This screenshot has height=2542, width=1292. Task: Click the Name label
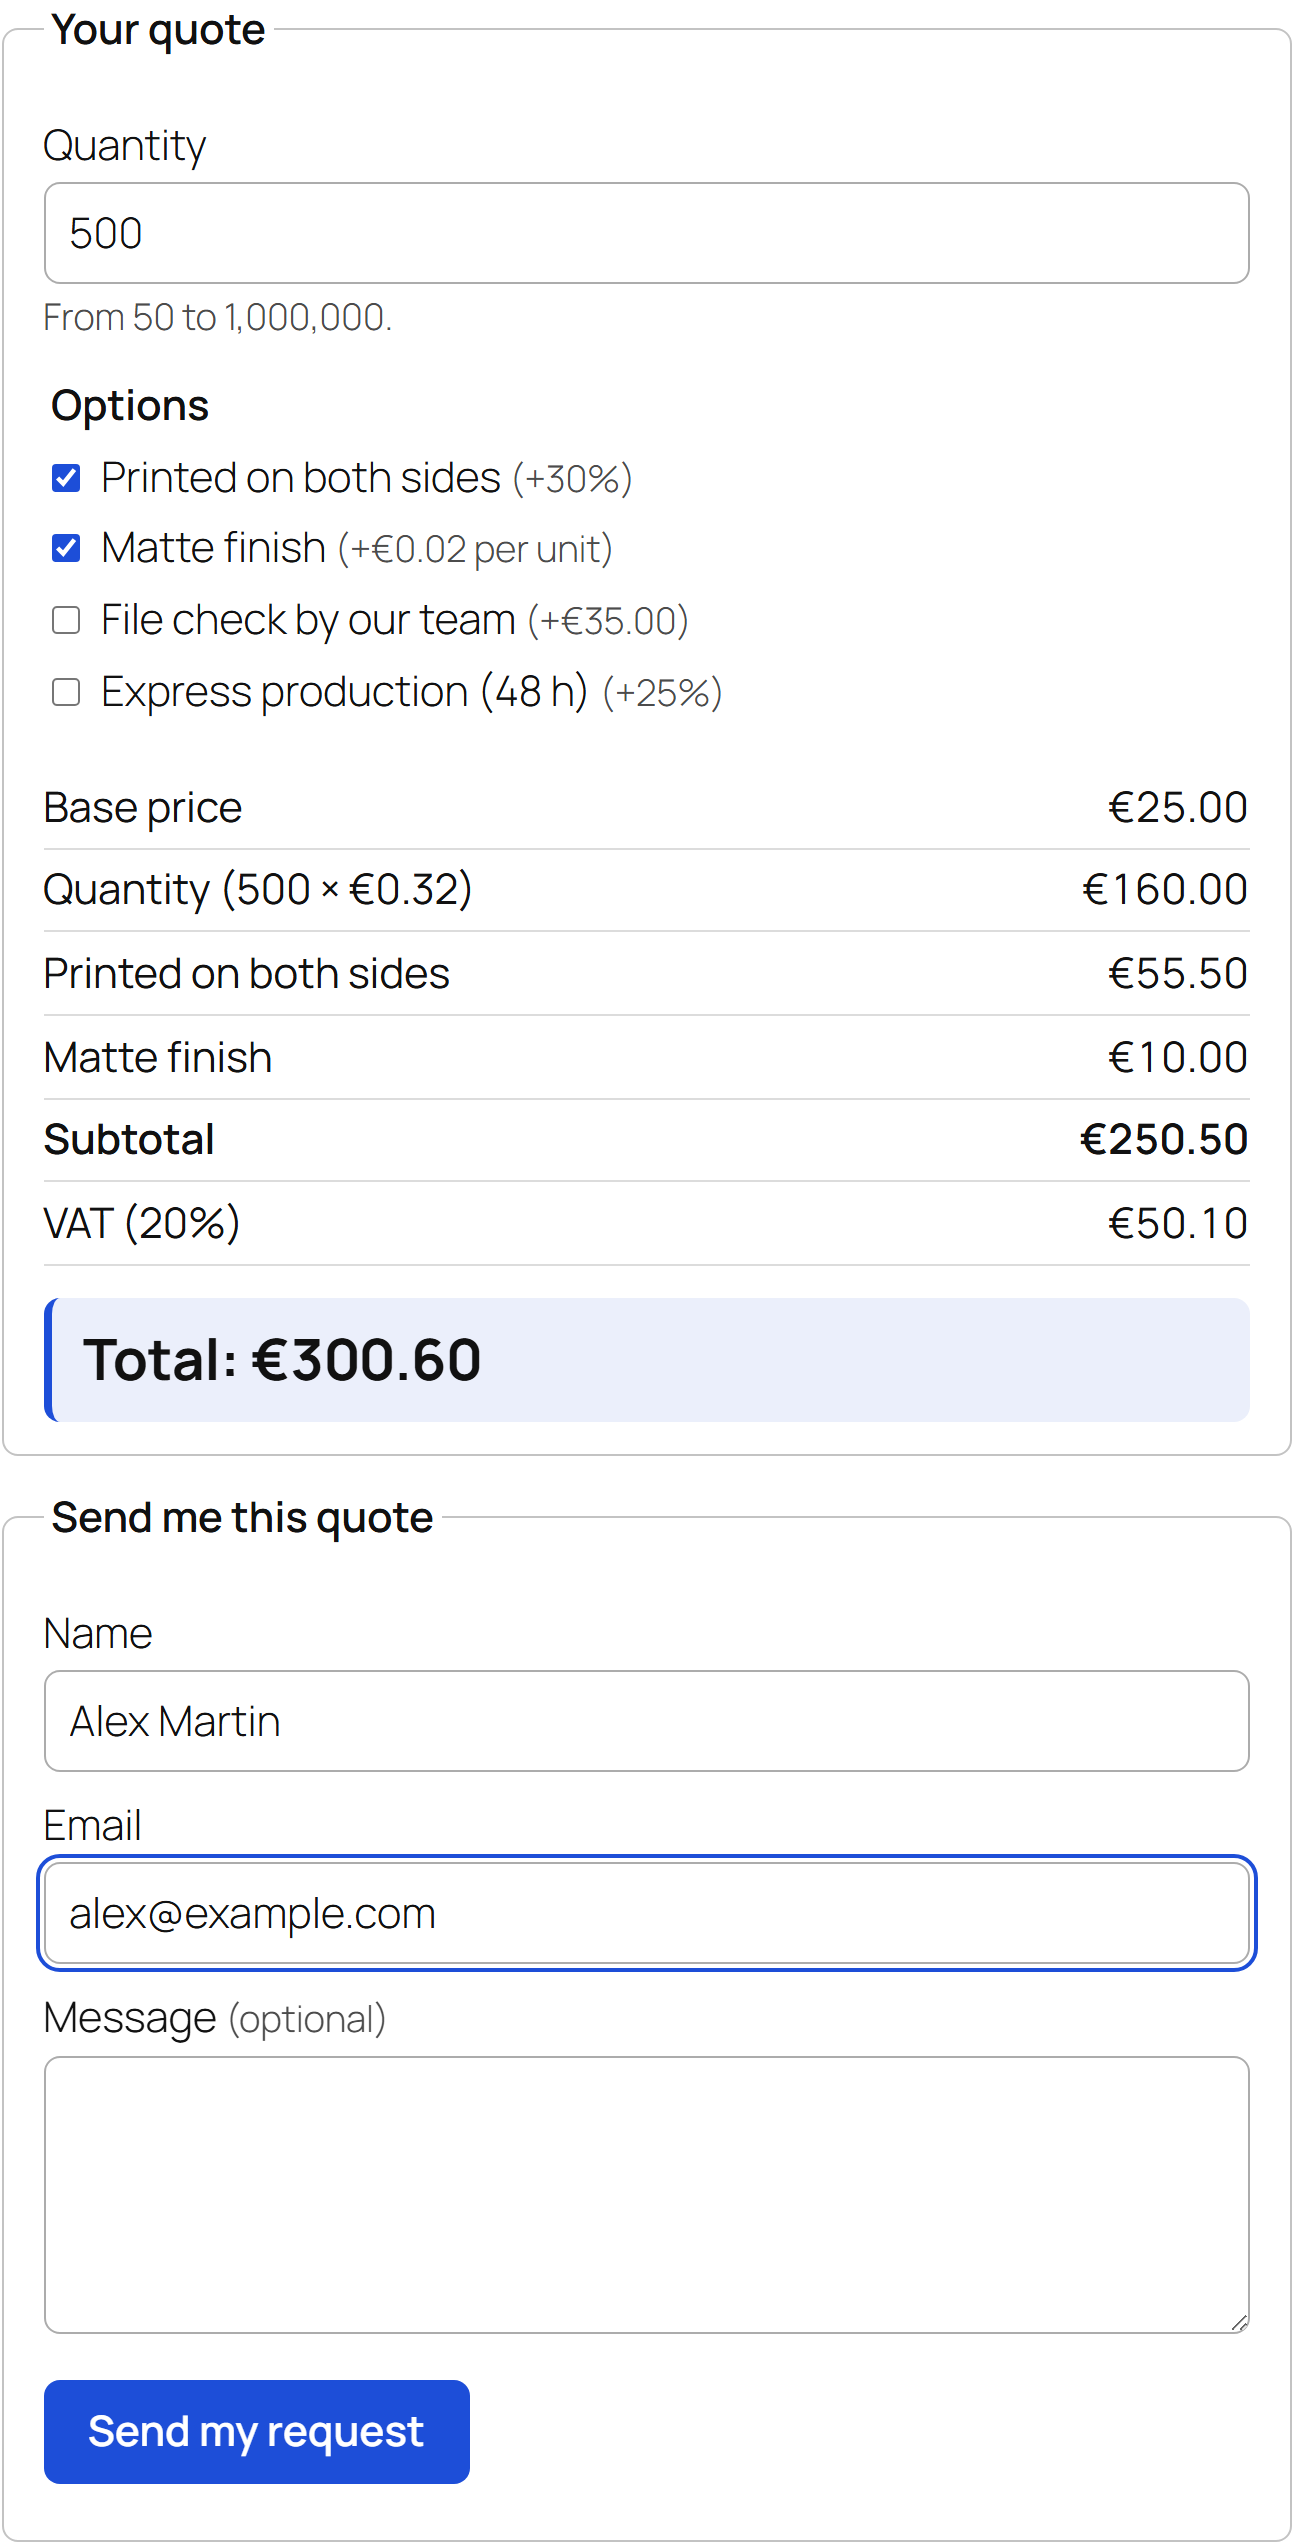98,1634
